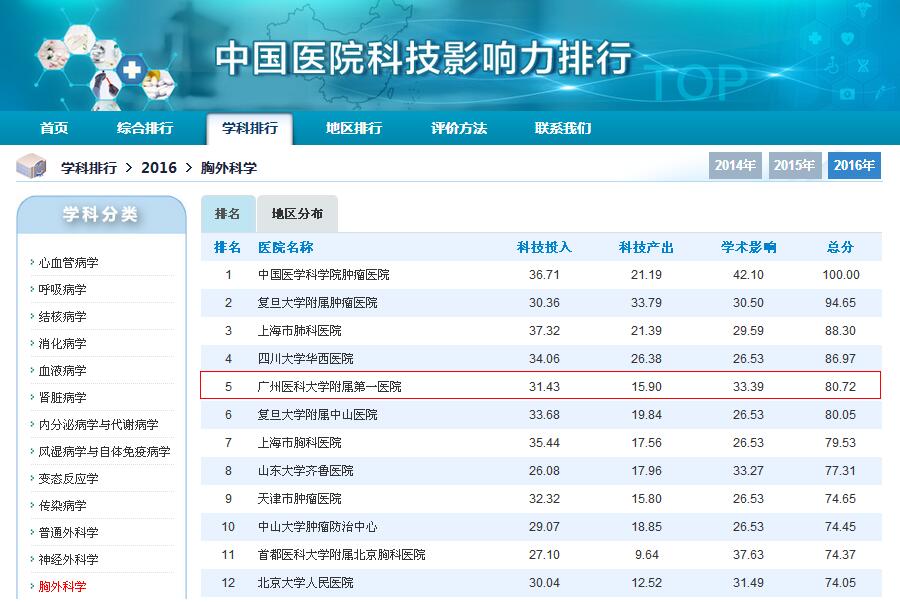
Task: Open the 首页 navigation item
Action: [54, 128]
